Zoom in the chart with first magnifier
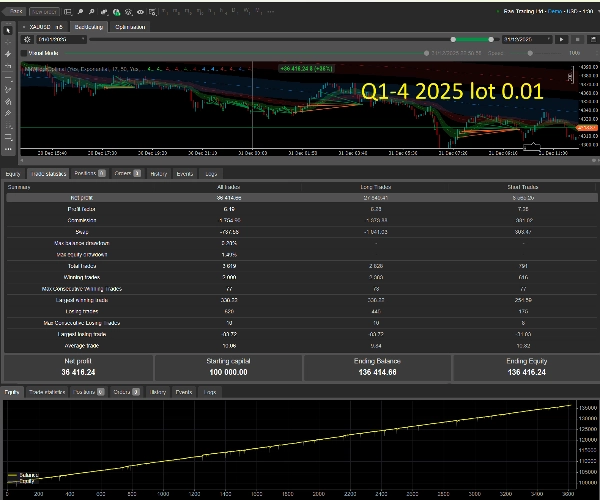This screenshot has width=600, height=500. [80, 12]
